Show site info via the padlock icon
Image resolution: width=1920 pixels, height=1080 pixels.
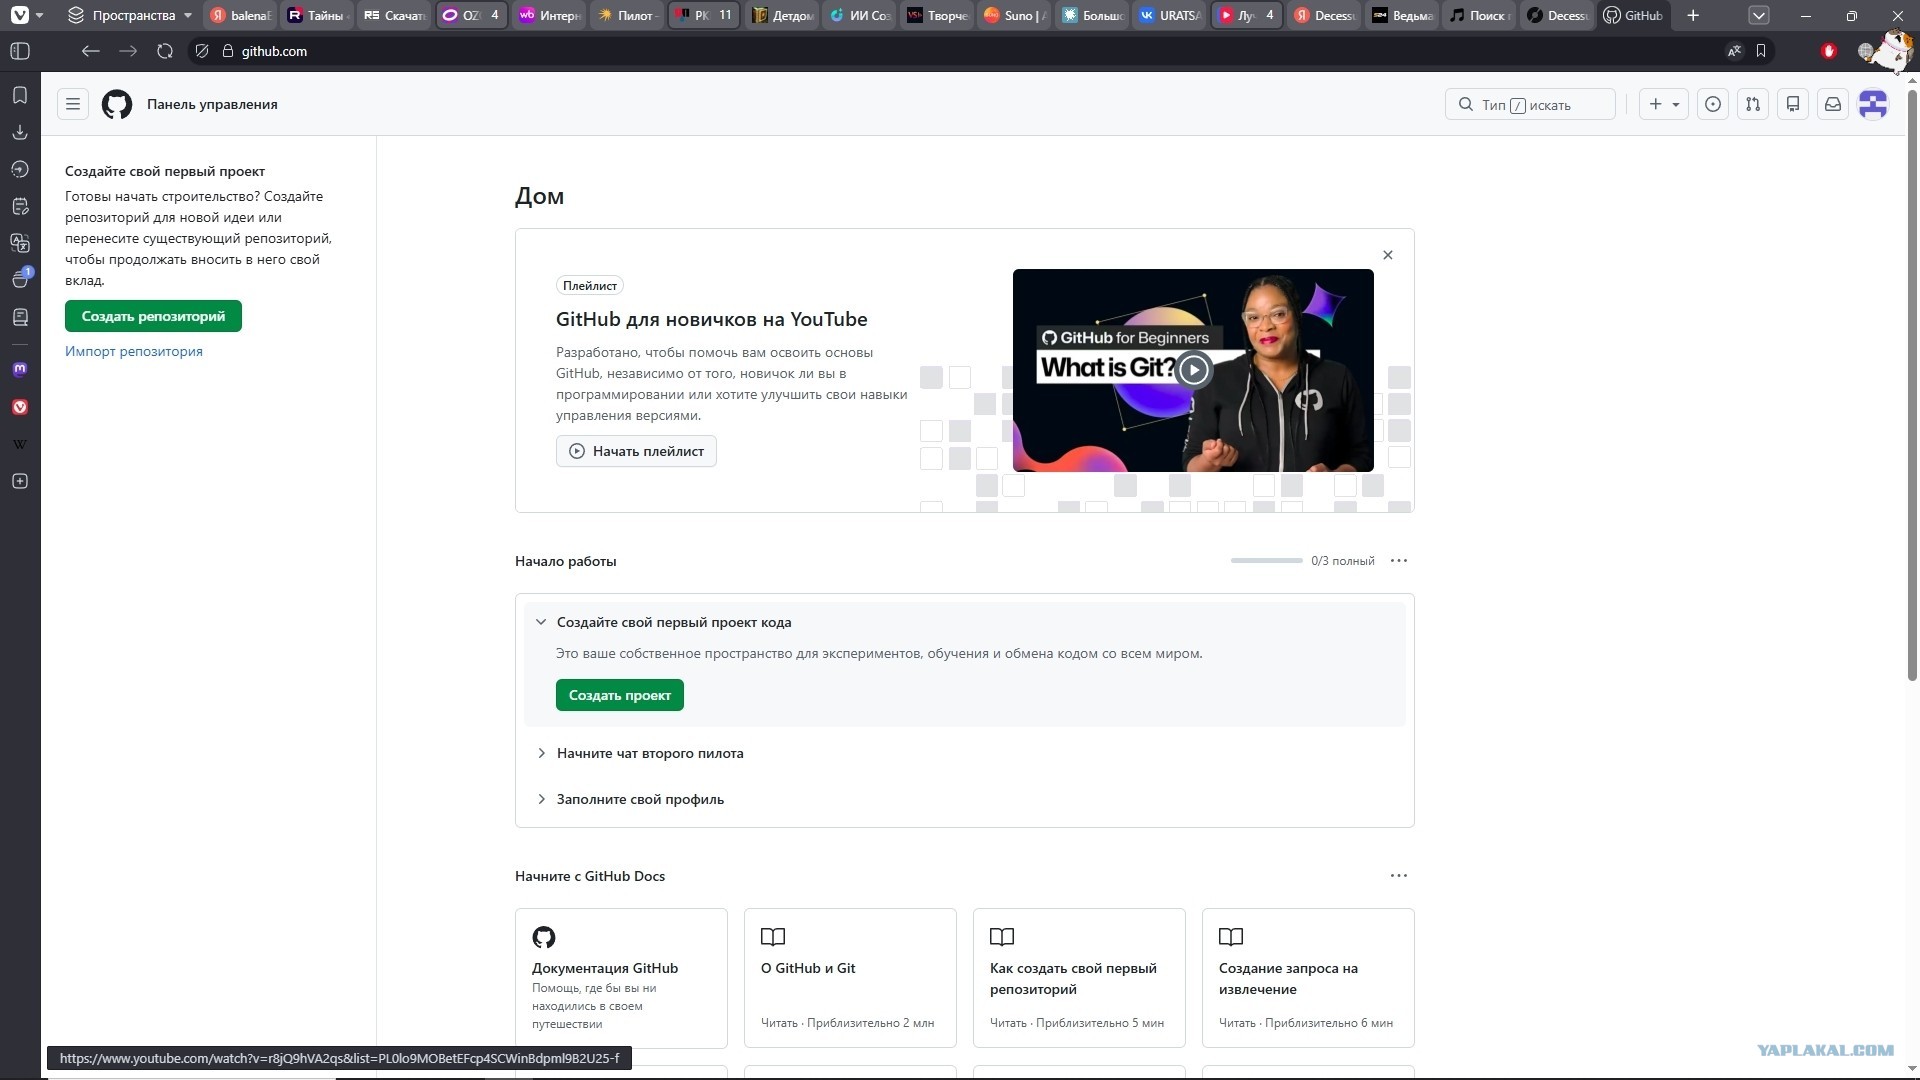227,51
